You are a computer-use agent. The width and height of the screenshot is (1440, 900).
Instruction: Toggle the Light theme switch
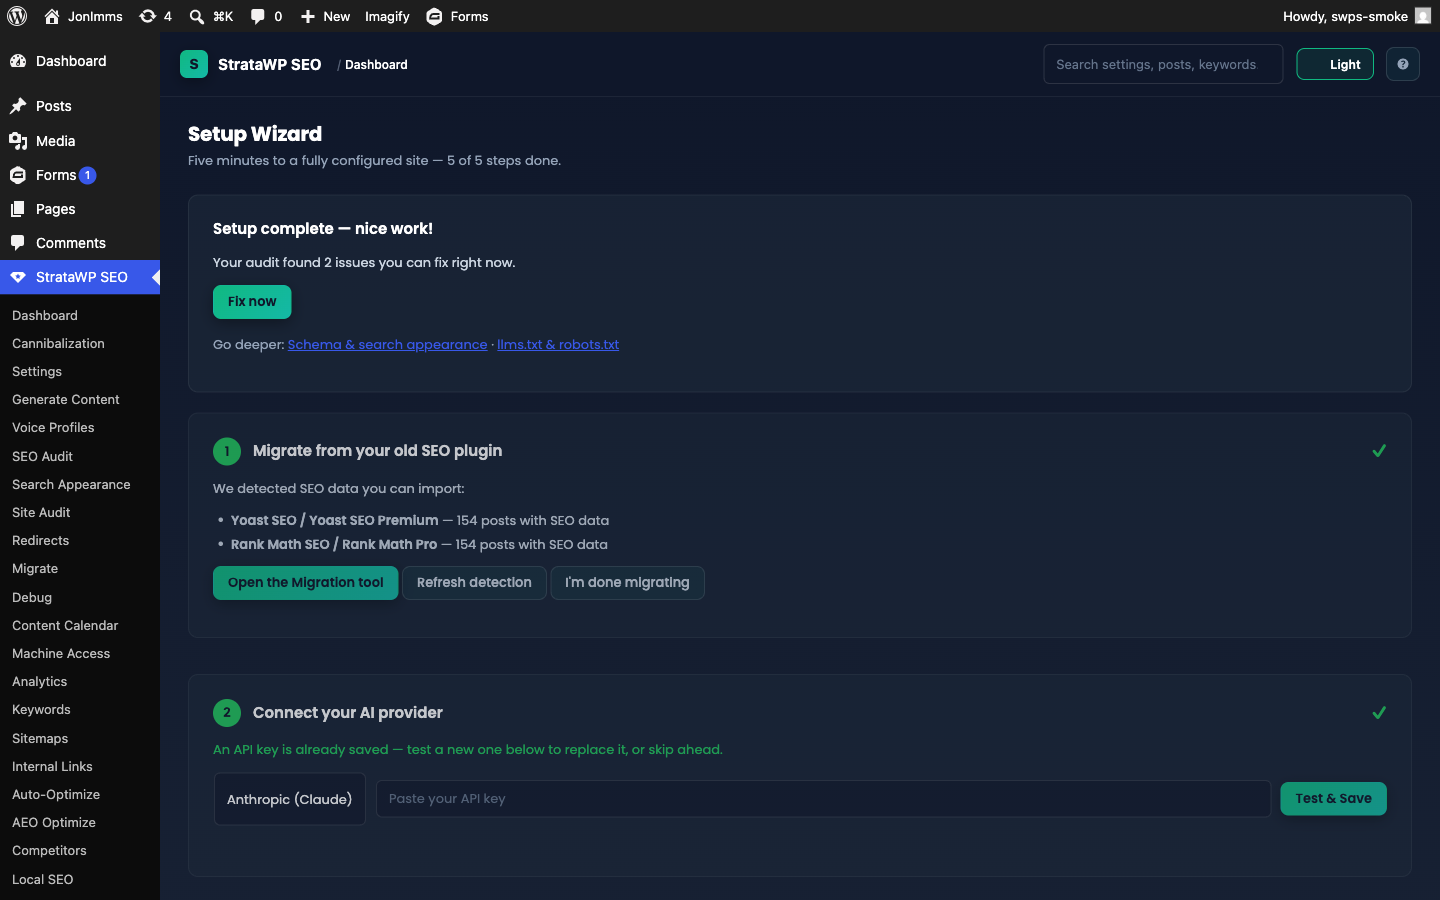1335,64
